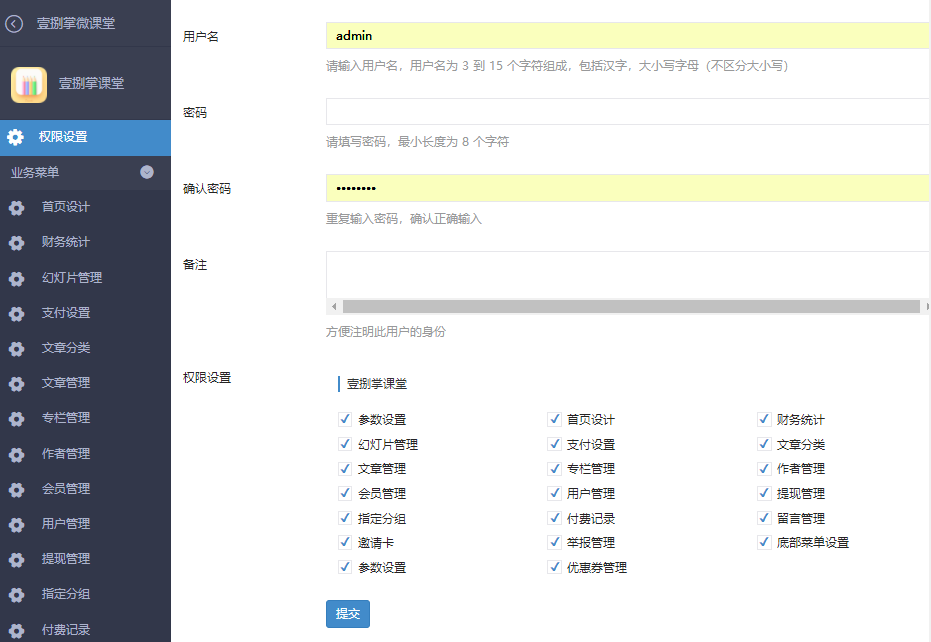The height and width of the screenshot is (642, 931).
Task: Uncheck the 幻灯片管理 permission checkbox
Action: (x=345, y=444)
